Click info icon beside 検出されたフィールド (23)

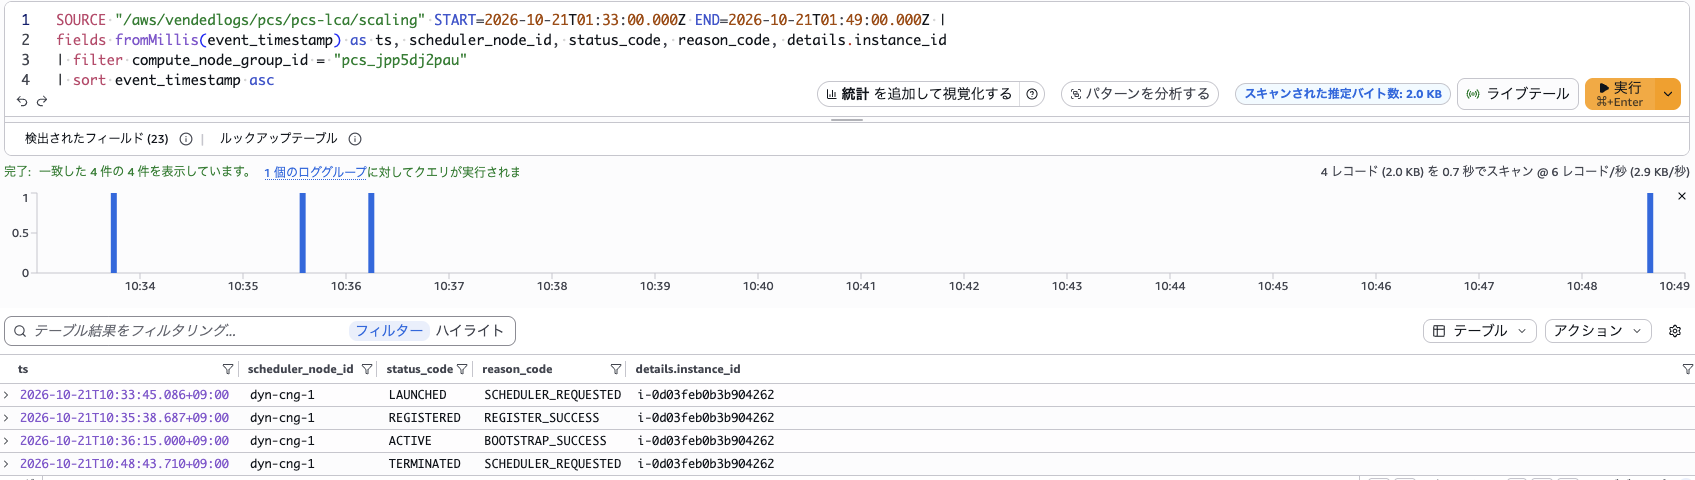point(185,139)
